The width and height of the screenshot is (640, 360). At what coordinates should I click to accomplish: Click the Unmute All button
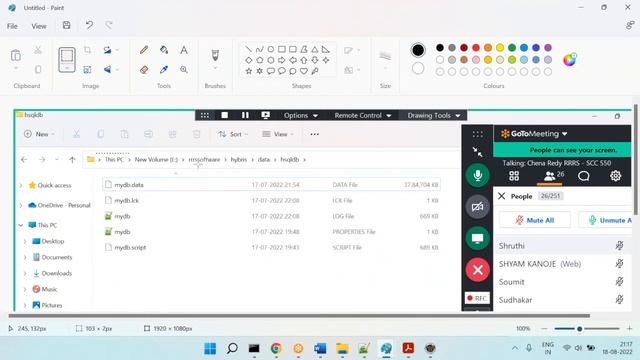point(606,220)
